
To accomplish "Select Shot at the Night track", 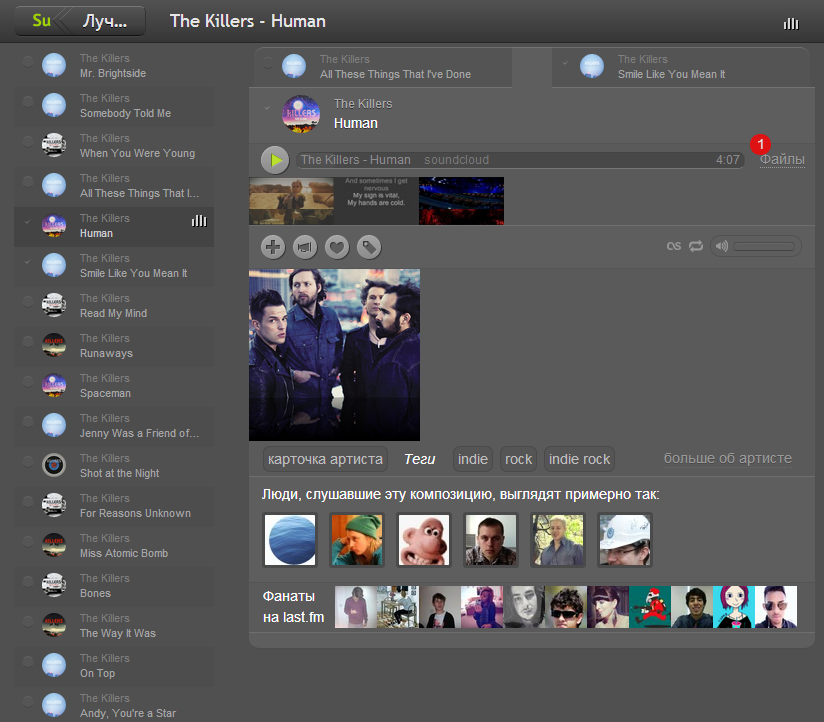I will tap(114, 466).
